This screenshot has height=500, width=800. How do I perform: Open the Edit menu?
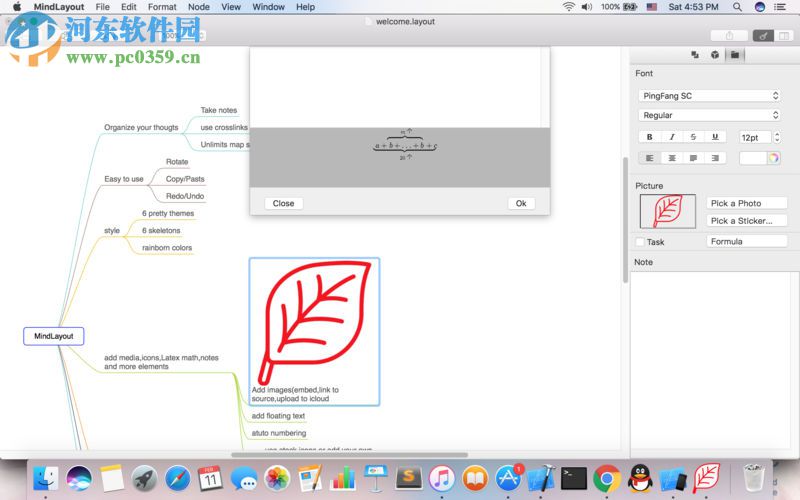pyautogui.click(x=129, y=7)
